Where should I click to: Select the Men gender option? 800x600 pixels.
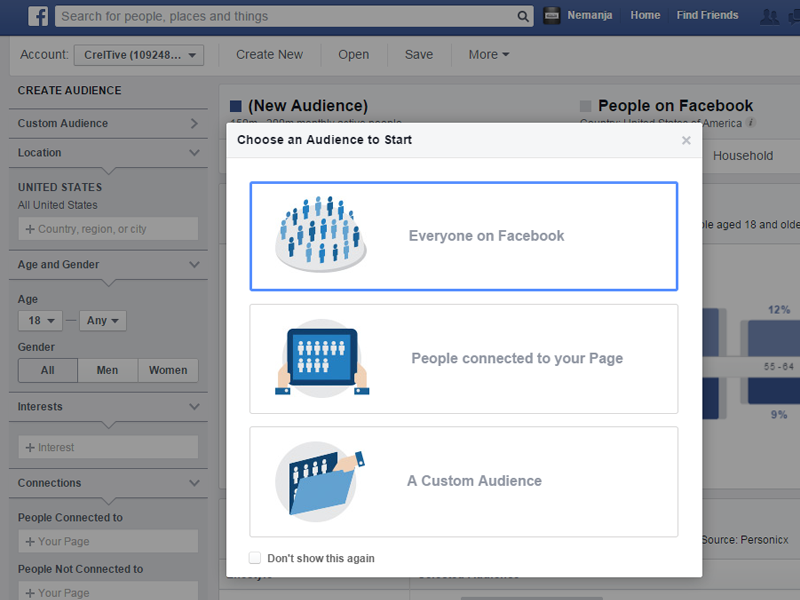108,370
